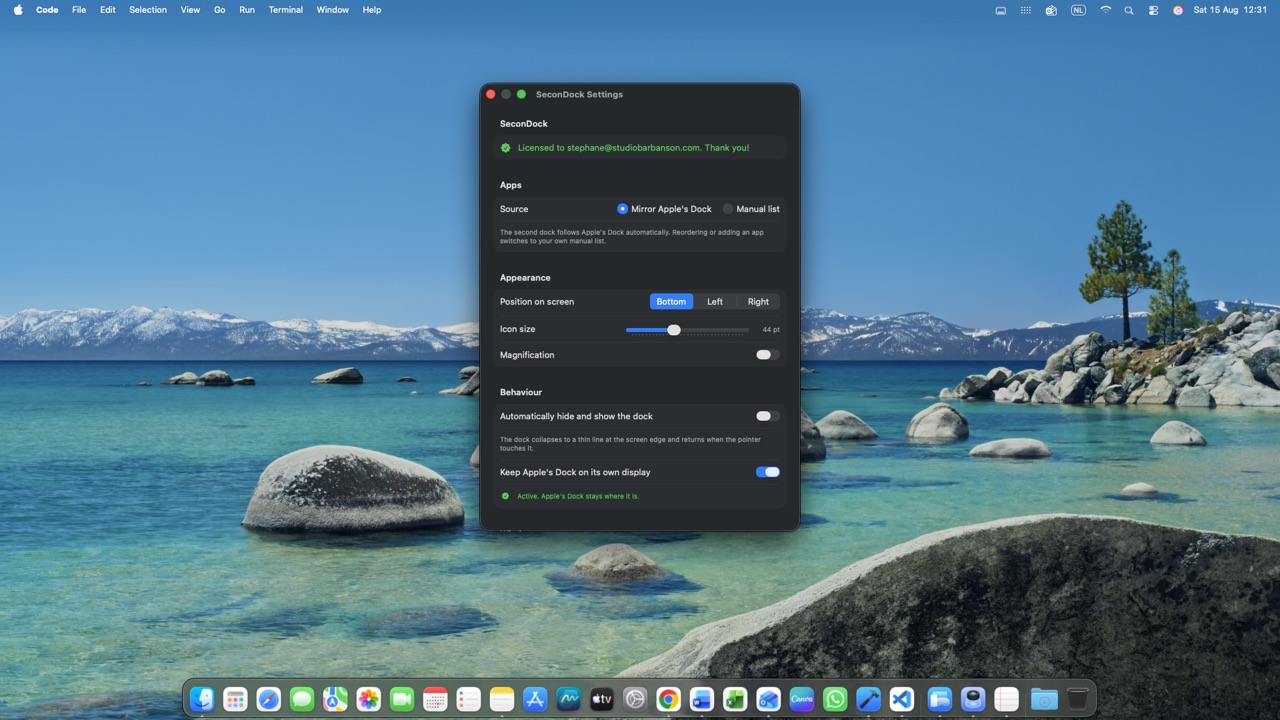Open the Trash in the Dock
Viewport: 1280px width, 720px height.
tap(1077, 699)
